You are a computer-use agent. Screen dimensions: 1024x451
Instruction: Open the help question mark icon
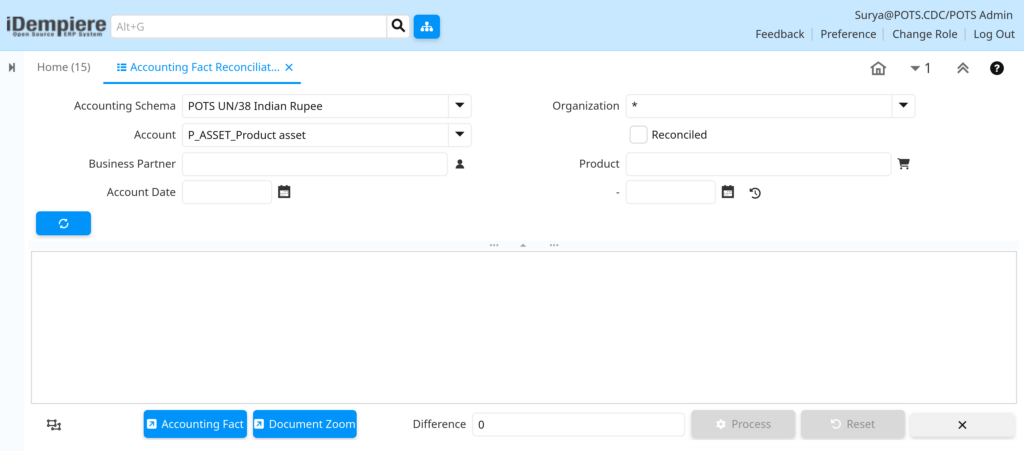tap(997, 68)
